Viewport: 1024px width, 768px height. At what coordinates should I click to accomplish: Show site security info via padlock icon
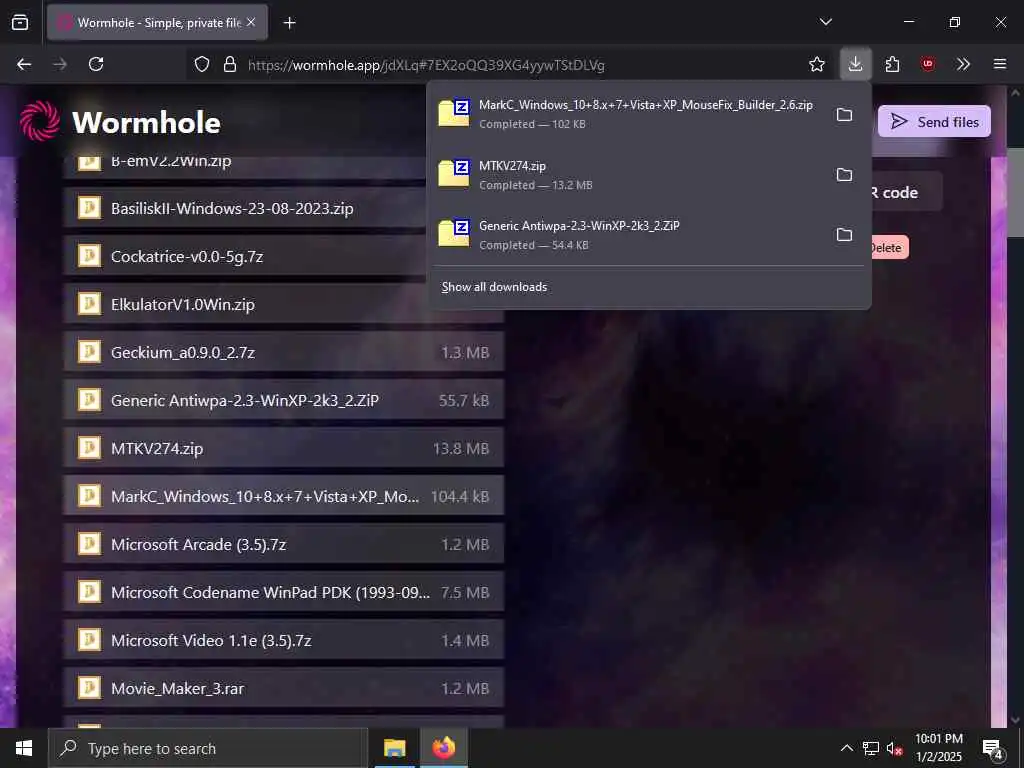pos(229,65)
